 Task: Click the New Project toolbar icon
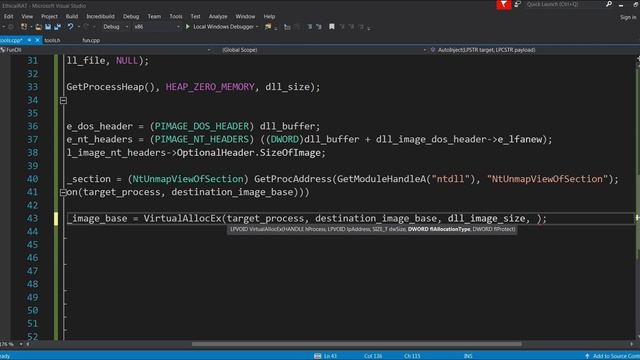tap(24, 27)
